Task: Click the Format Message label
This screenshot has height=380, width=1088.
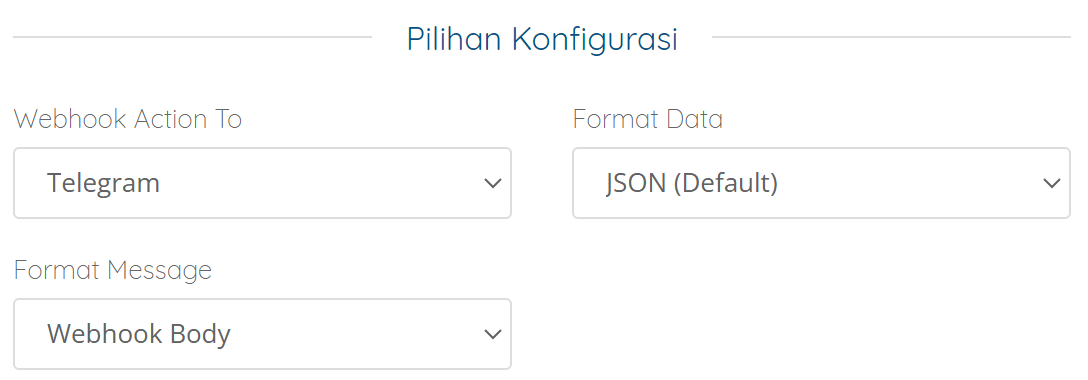Action: pos(112,270)
